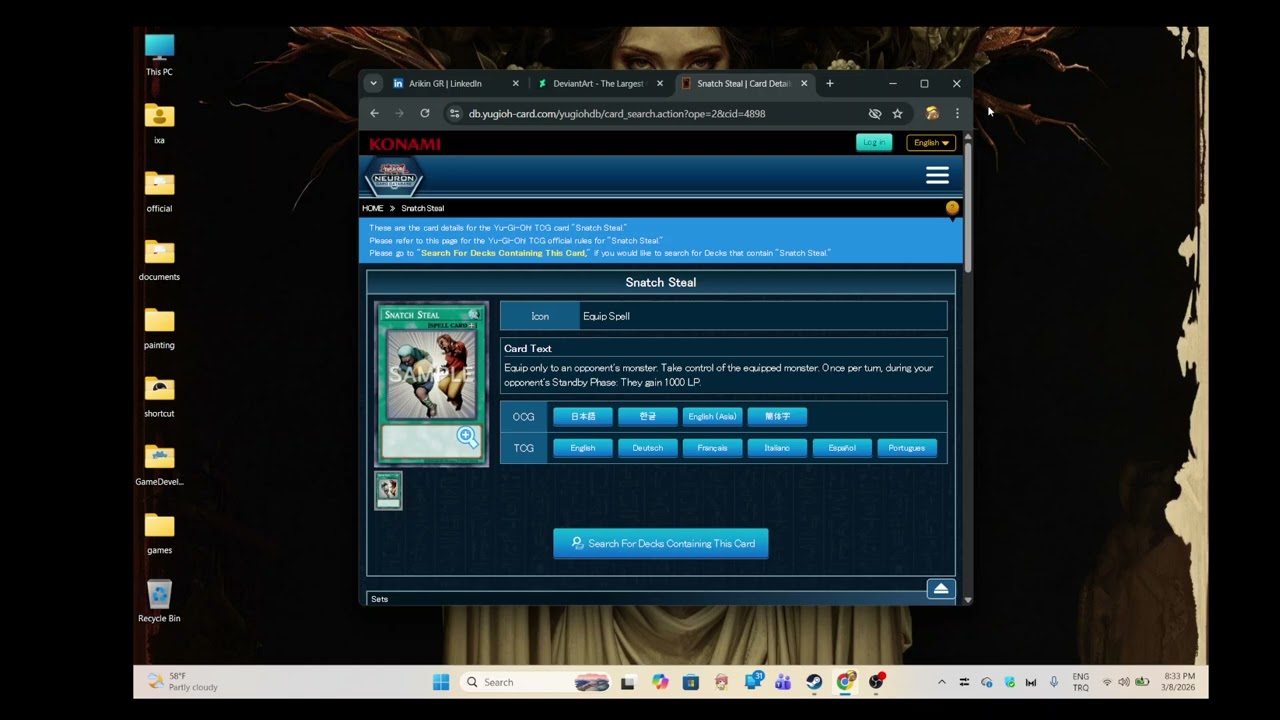Screen dimensions: 1280x720
Task: Click the large Snatch Steal card image
Action: (431, 384)
